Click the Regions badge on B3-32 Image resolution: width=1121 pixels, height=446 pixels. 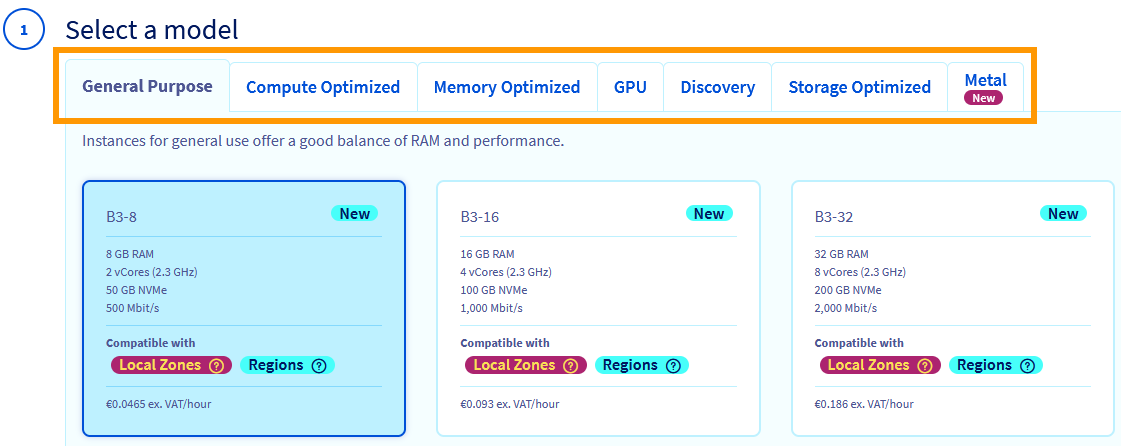point(984,365)
